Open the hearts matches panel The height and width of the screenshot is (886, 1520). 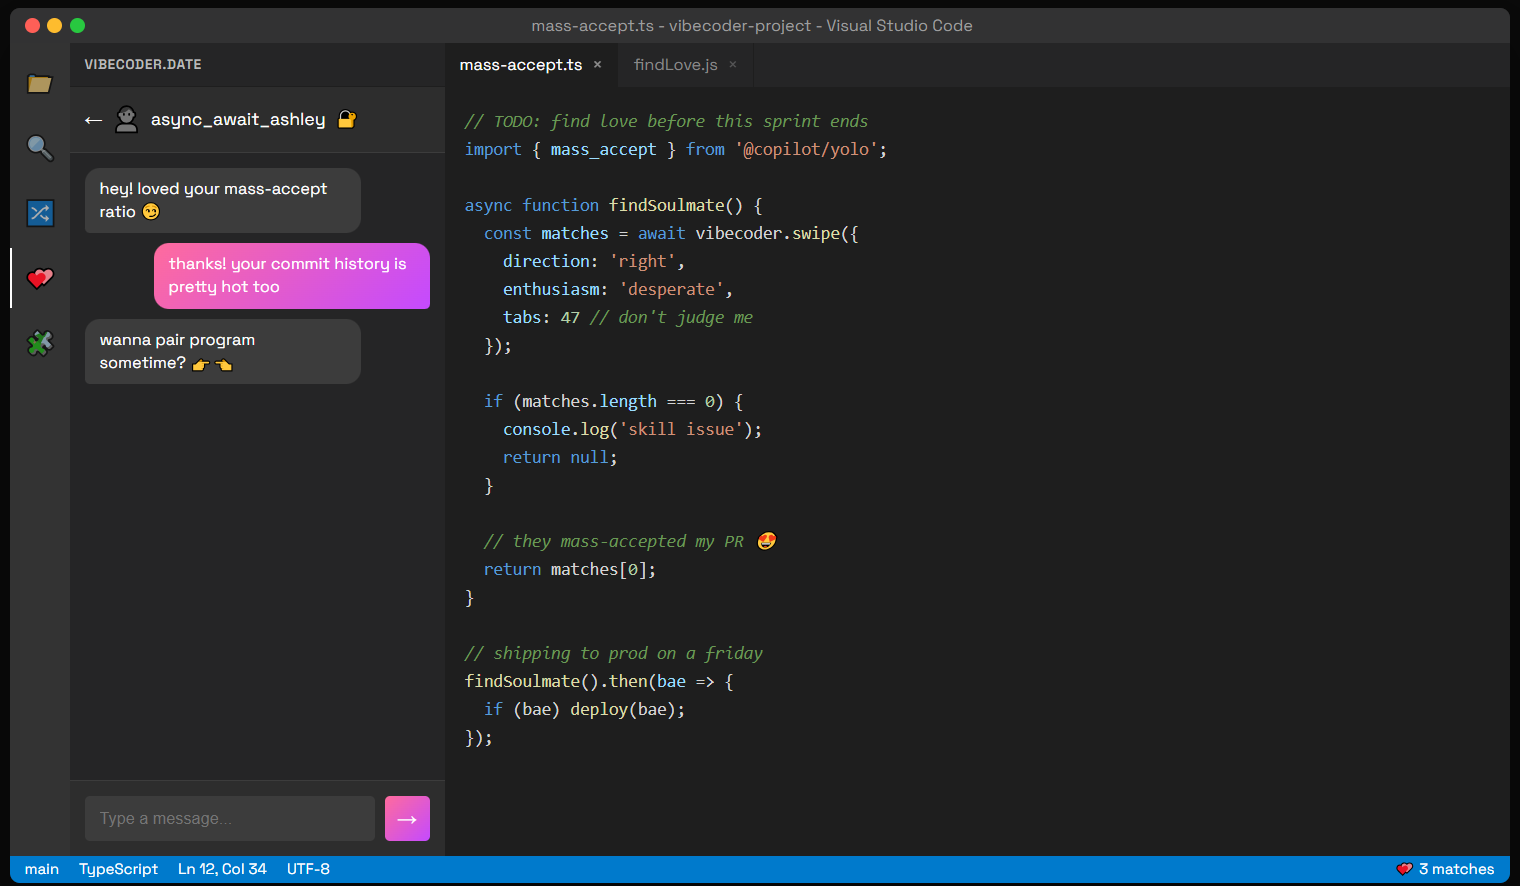(40, 278)
